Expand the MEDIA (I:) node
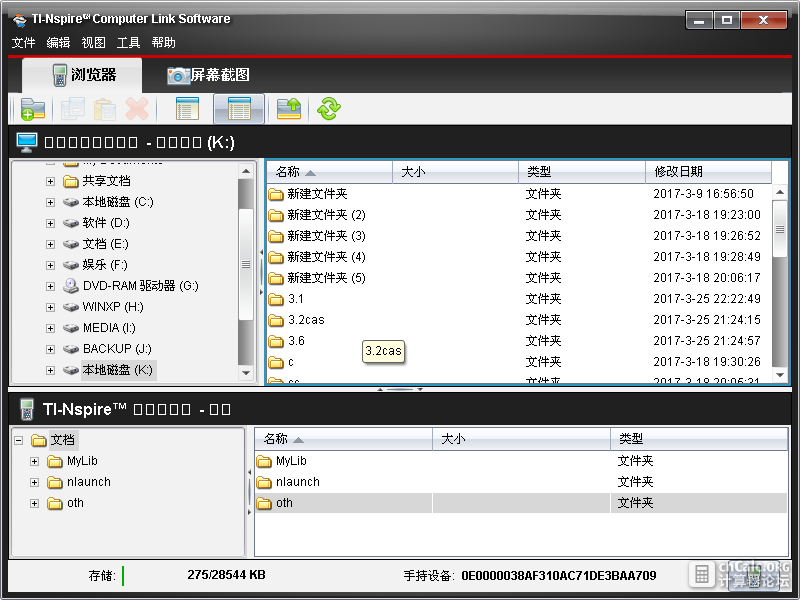 [50, 328]
